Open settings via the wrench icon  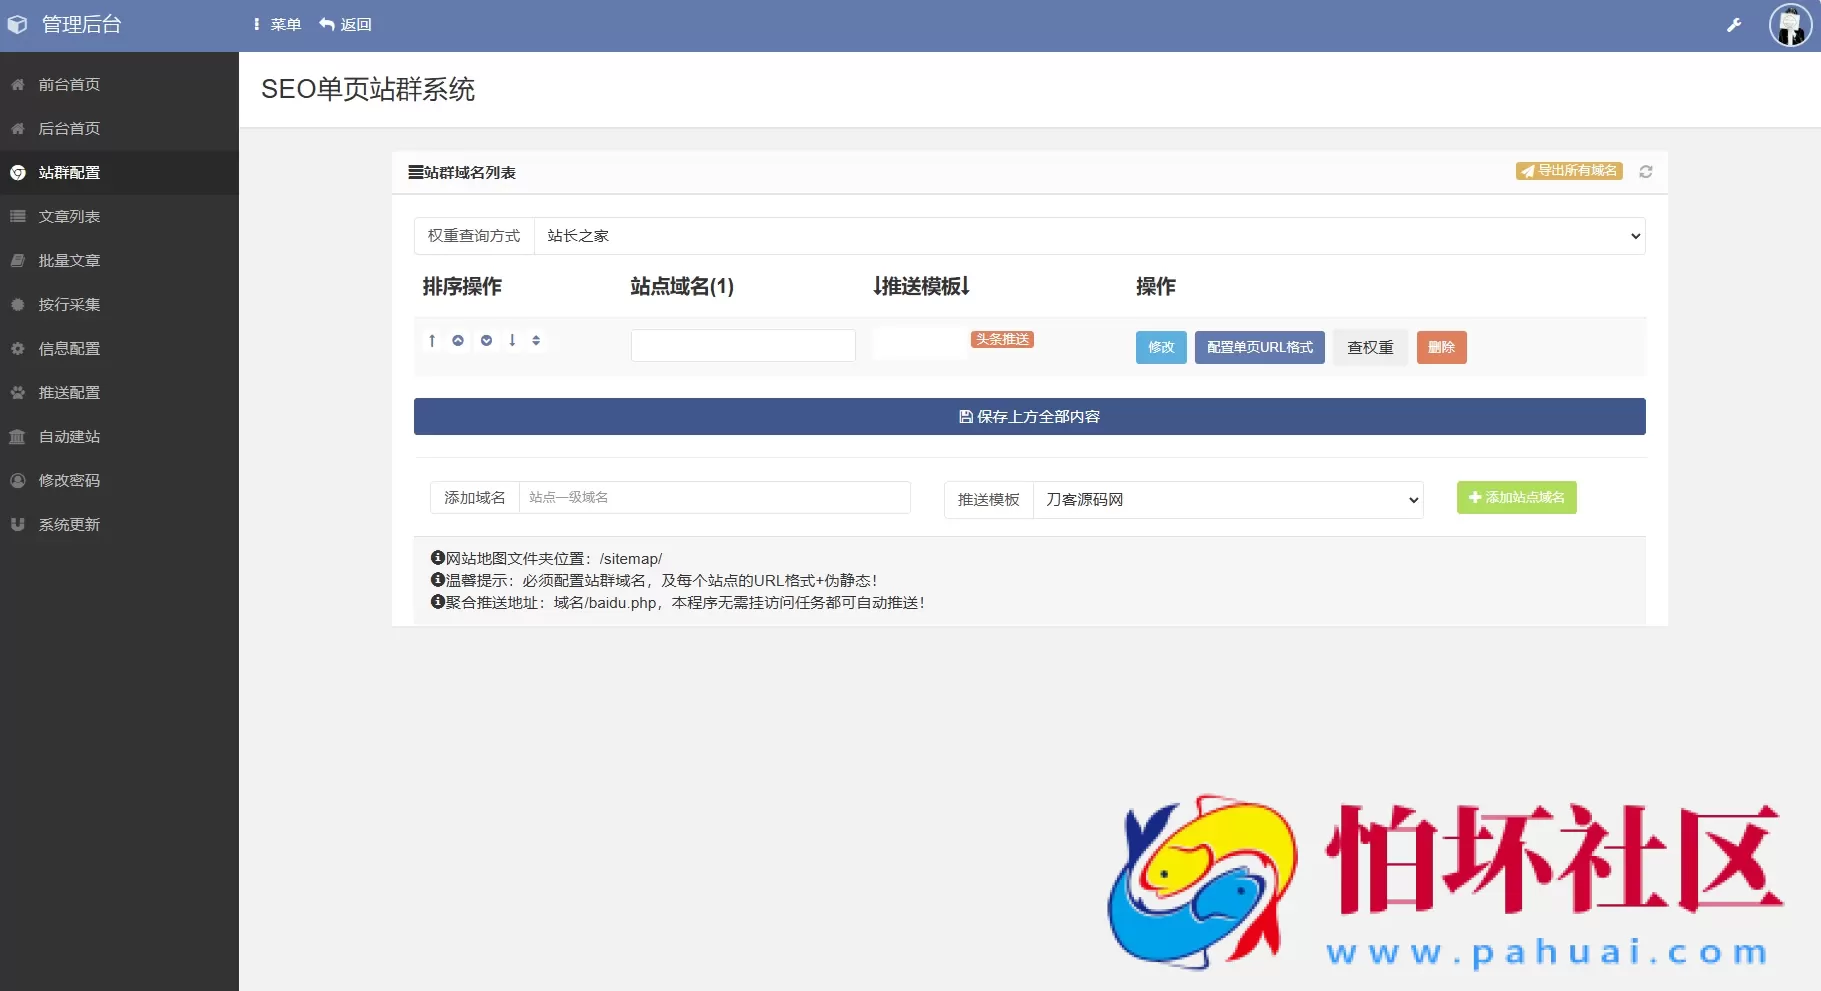[1734, 24]
